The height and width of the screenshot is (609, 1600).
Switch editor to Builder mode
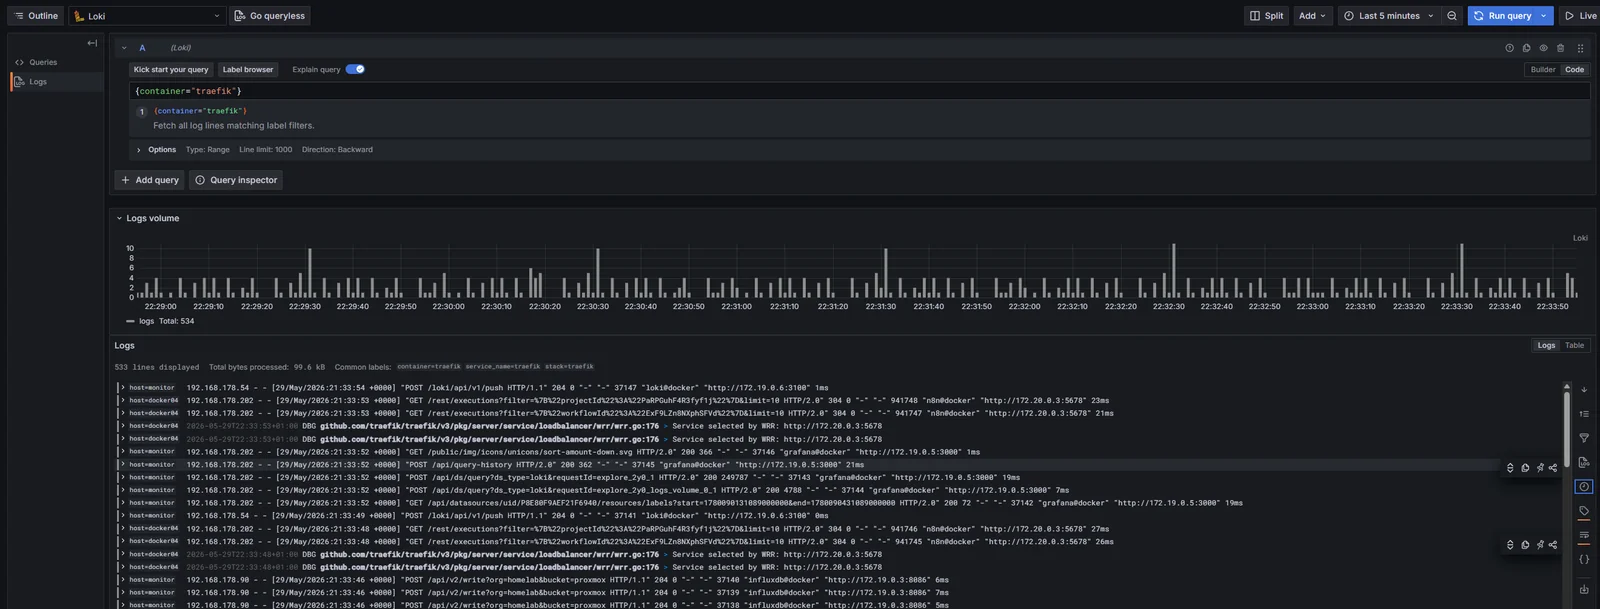coord(1543,70)
